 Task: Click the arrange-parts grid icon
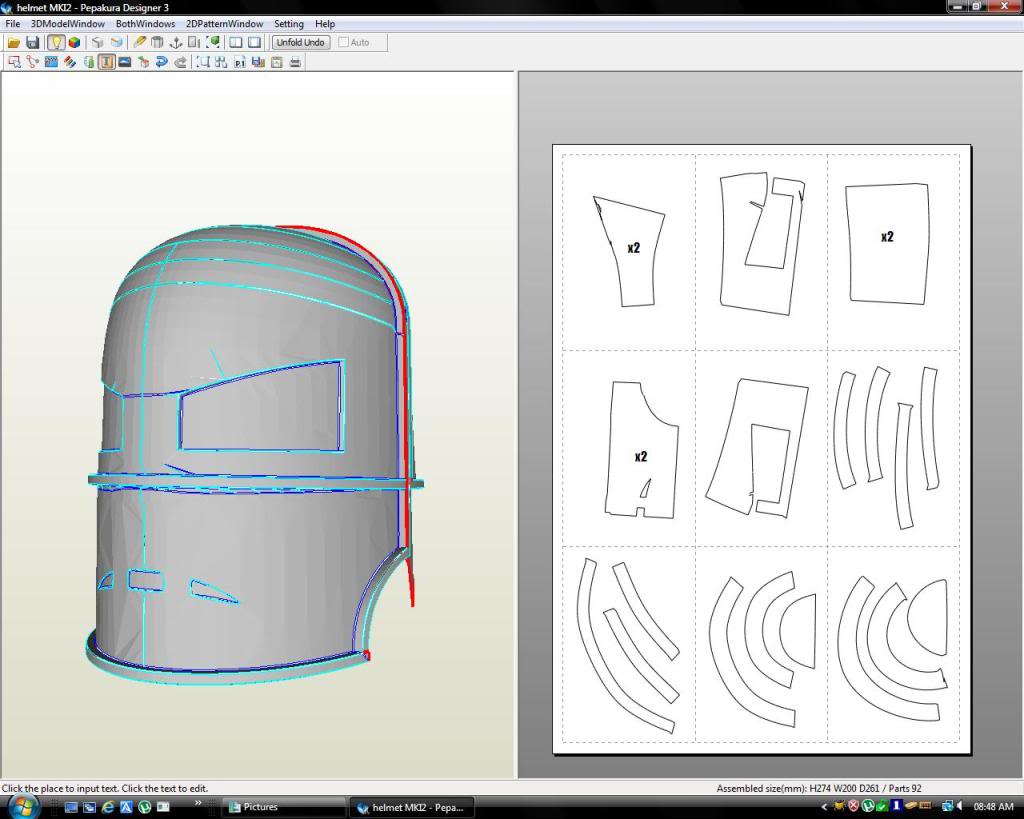(221, 62)
